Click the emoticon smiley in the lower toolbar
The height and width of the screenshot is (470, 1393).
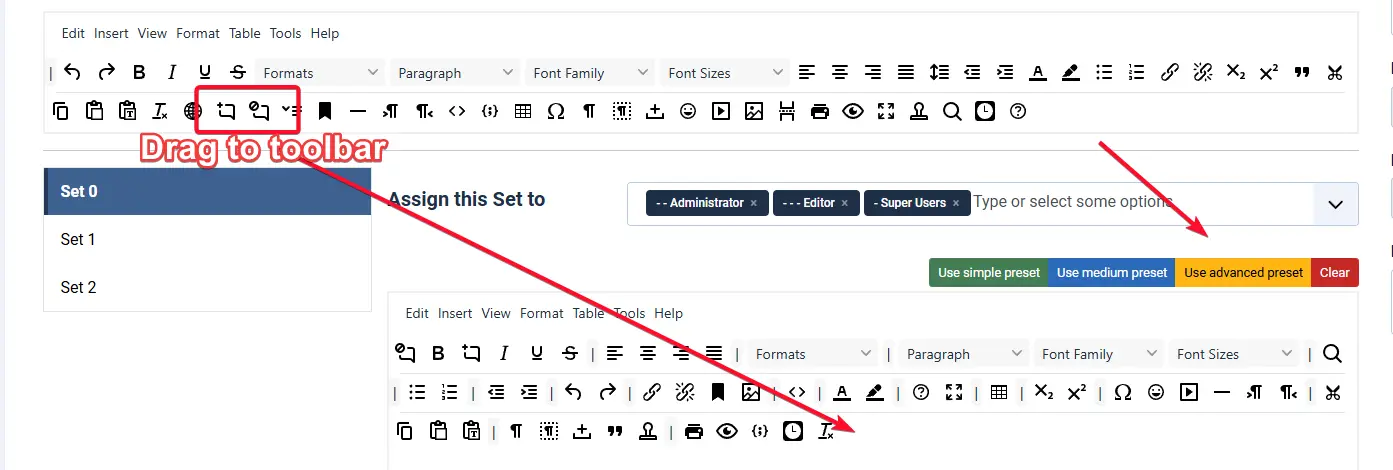(1156, 392)
